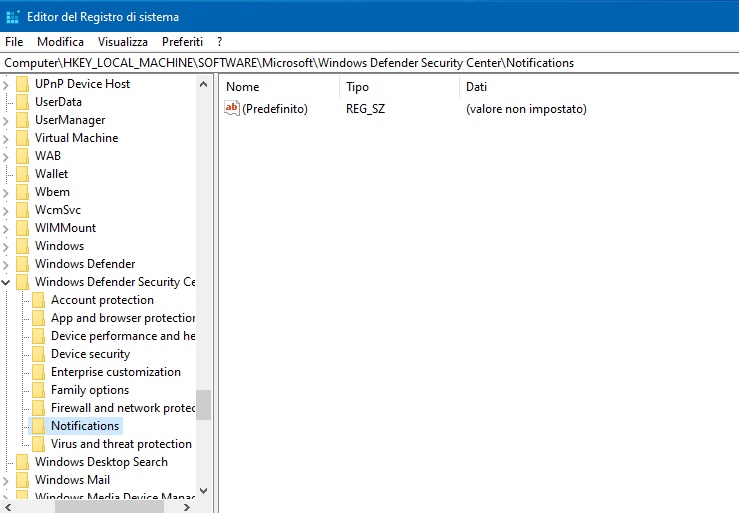739x513 pixels.
Task: Expand the WAB key
Action: coord(6,157)
